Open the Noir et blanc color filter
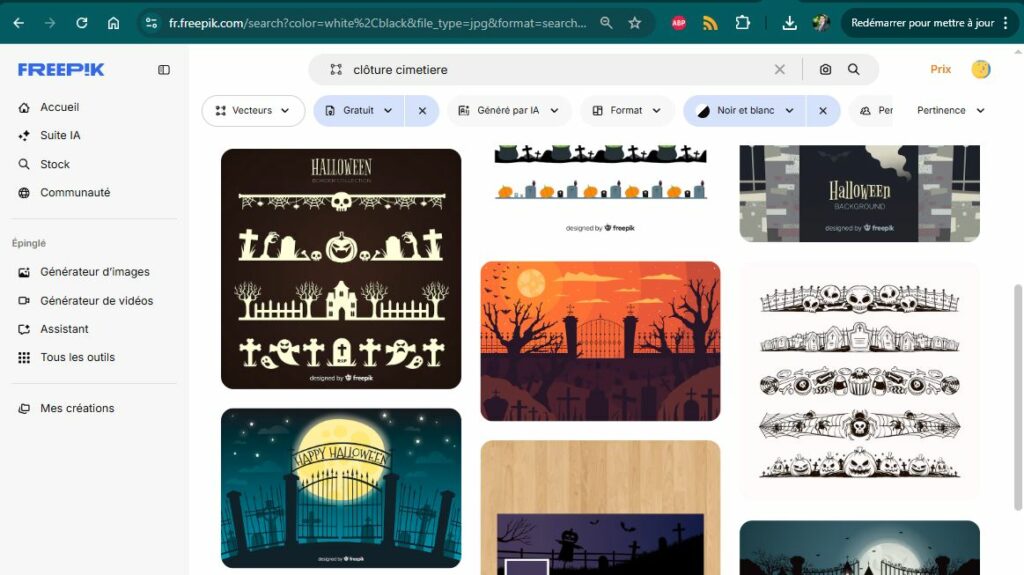 pyautogui.click(x=745, y=111)
